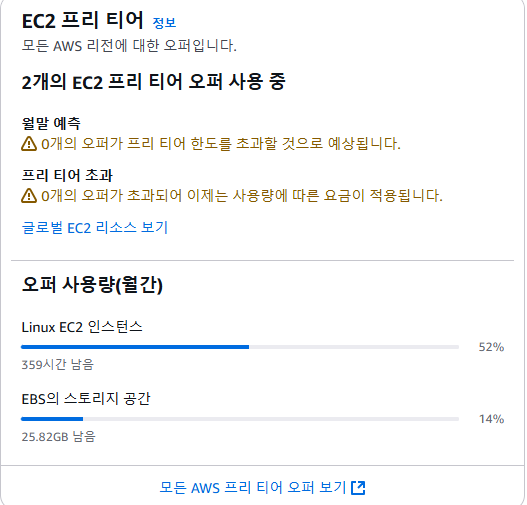Click warning icon under 프리 티어 초과
Screen dimensions: 527x505
29,195
